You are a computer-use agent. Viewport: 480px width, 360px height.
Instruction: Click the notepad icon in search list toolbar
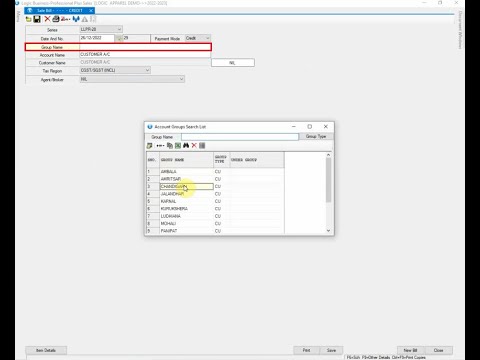[150, 146]
